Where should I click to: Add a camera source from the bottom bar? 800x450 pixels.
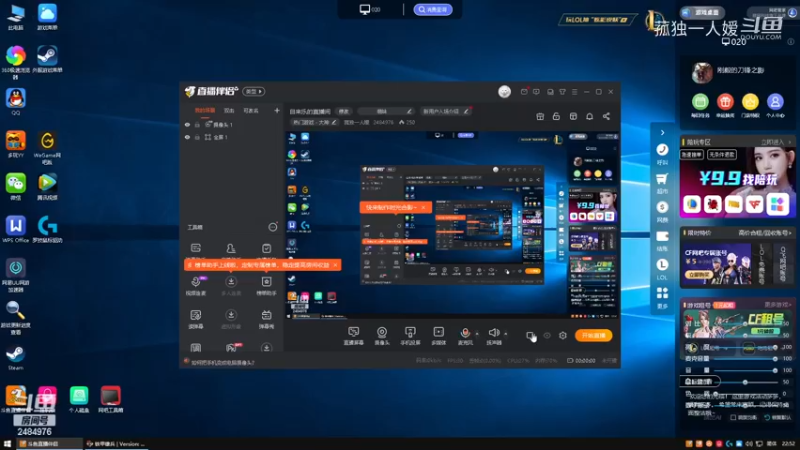pyautogui.click(x=382, y=336)
